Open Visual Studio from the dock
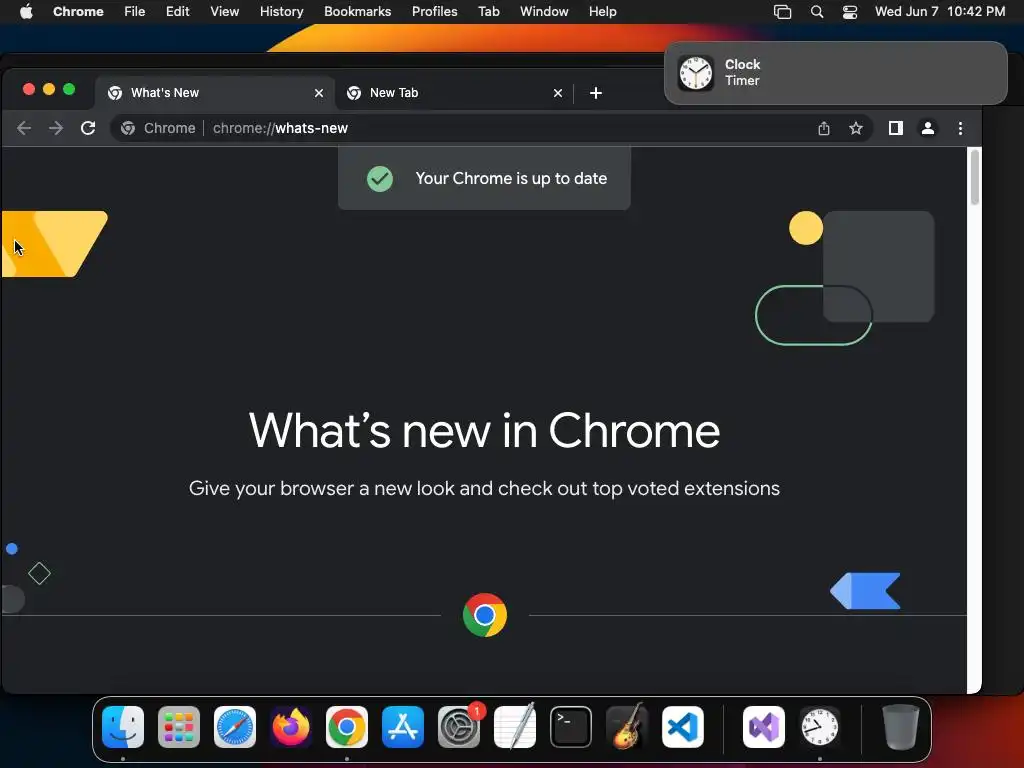The height and width of the screenshot is (768, 1024). (x=764, y=727)
